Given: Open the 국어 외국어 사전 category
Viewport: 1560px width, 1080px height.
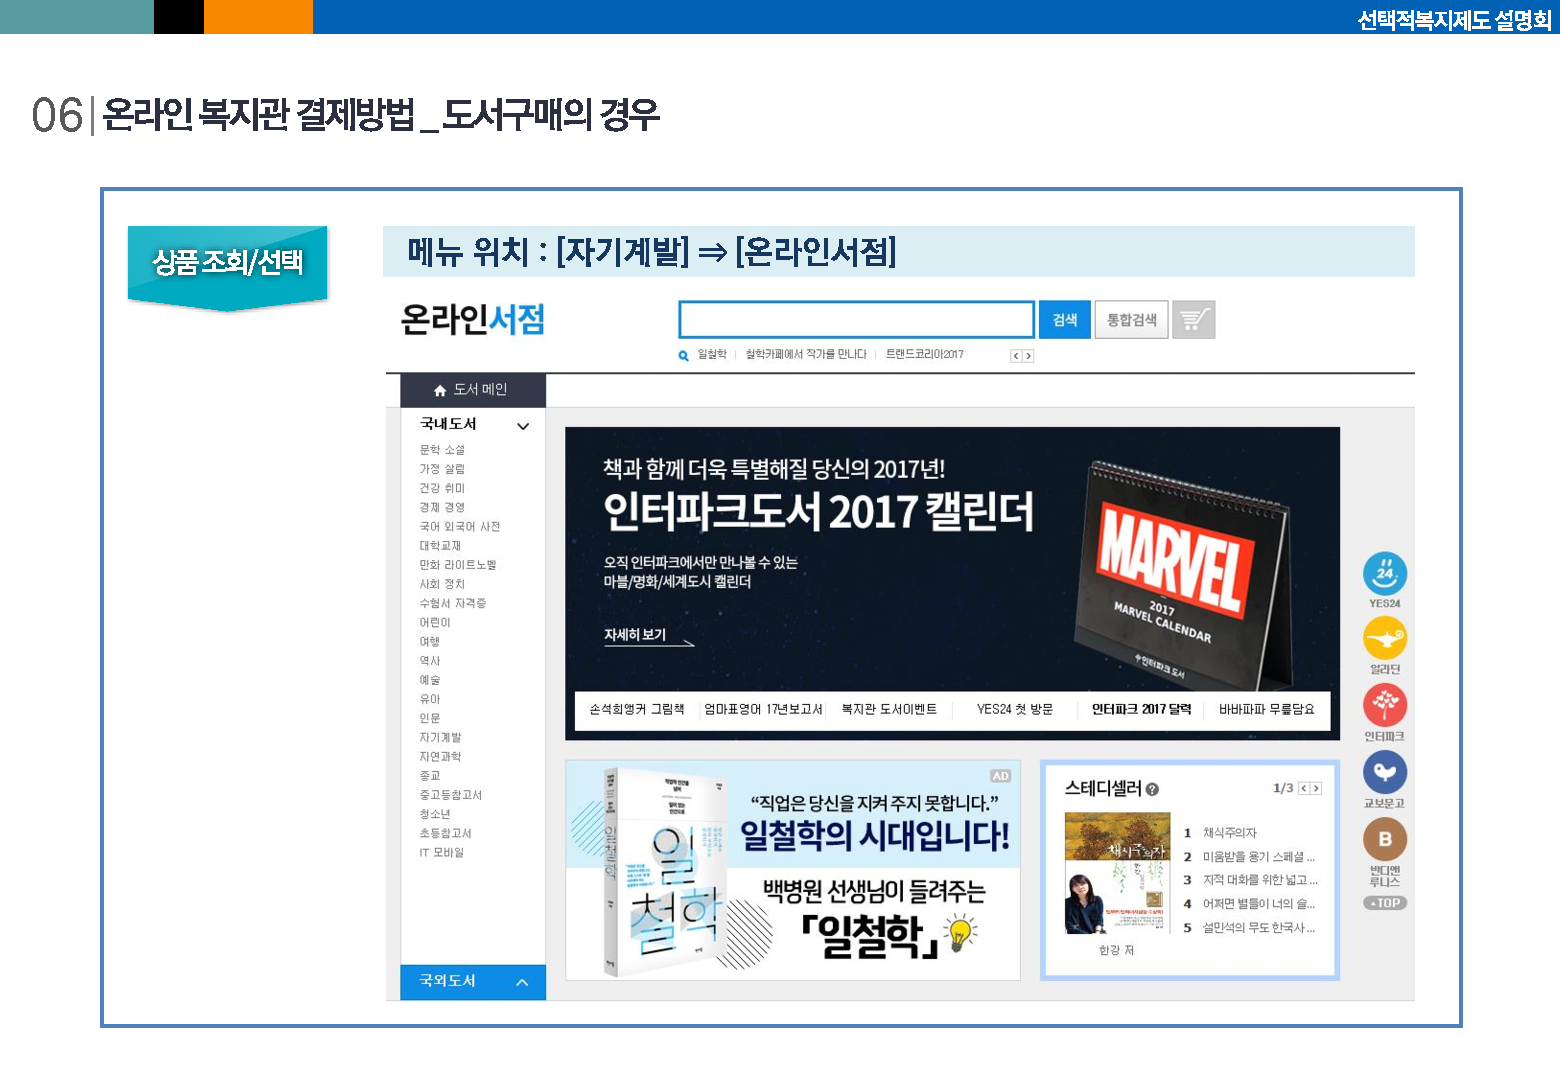Looking at the screenshot, I should click(460, 527).
